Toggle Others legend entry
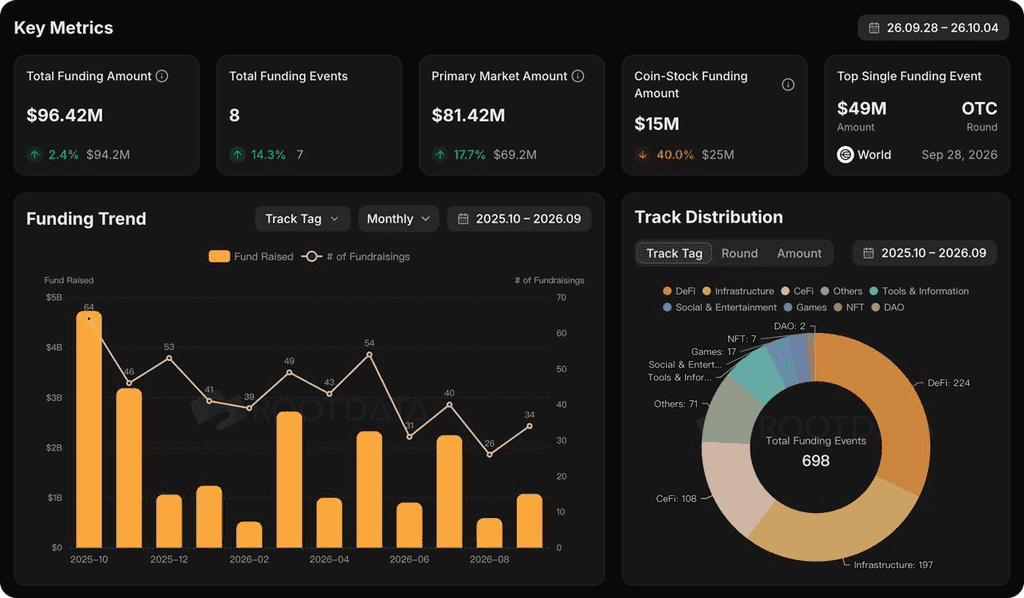This screenshot has width=1024, height=598. tap(841, 291)
